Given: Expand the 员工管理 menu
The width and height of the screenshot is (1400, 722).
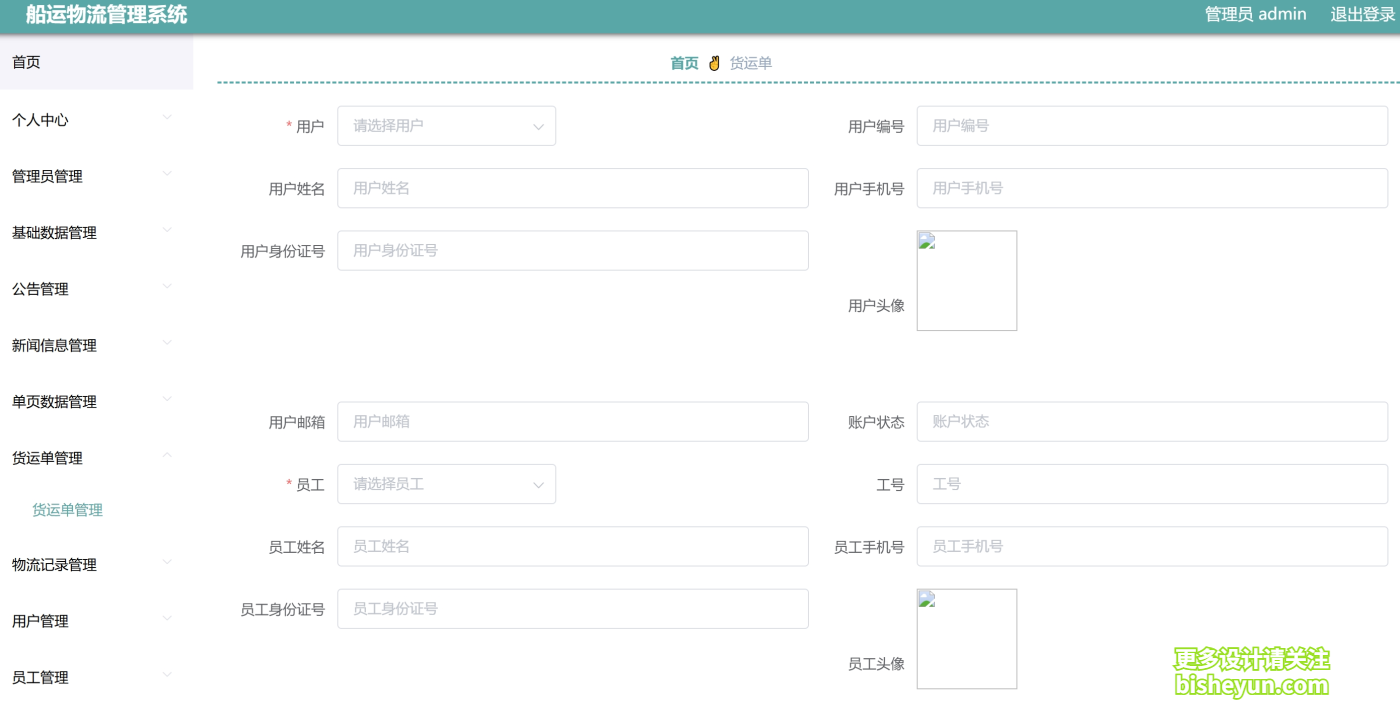Looking at the screenshot, I should point(96,677).
